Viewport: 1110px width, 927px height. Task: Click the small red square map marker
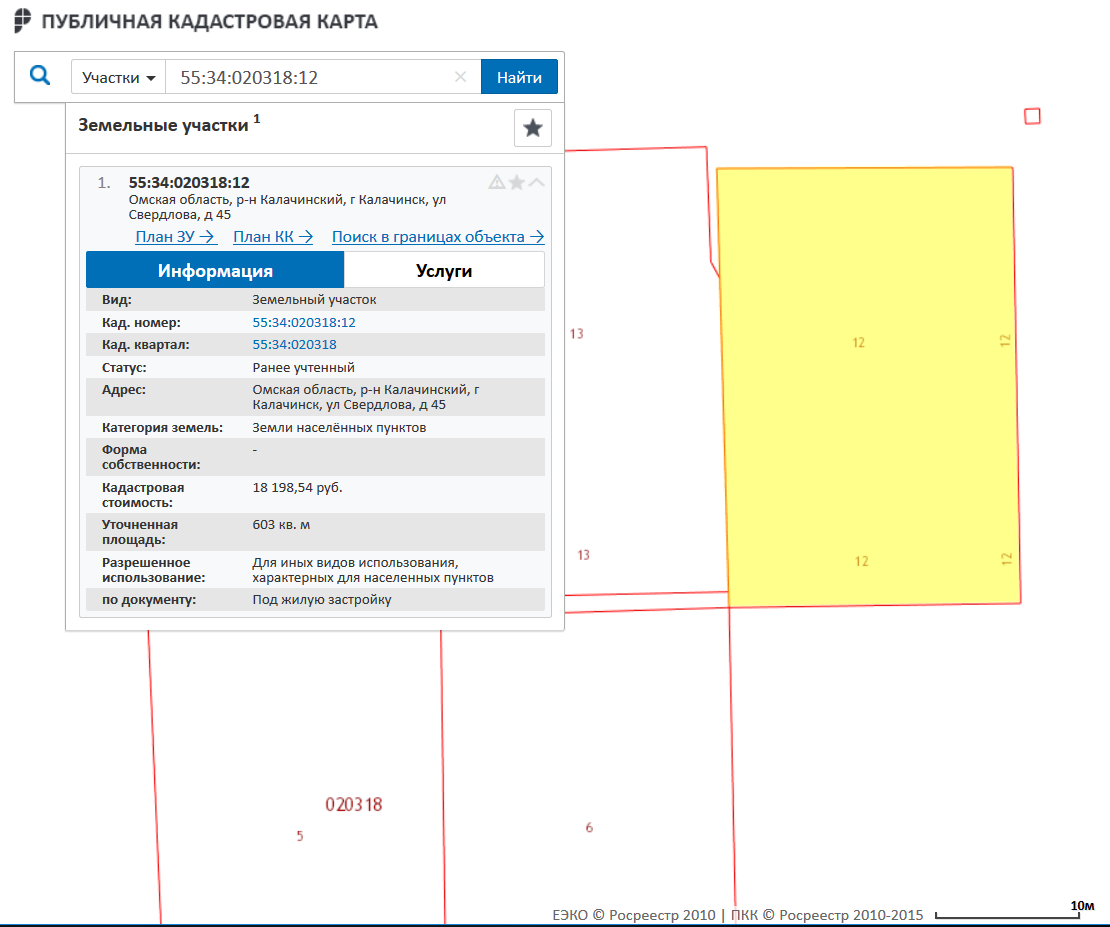(x=1032, y=116)
